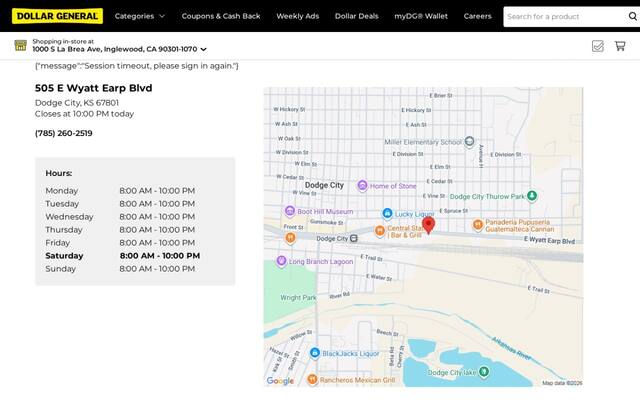Open the shopping cart
The width and height of the screenshot is (640, 400).
click(620, 46)
